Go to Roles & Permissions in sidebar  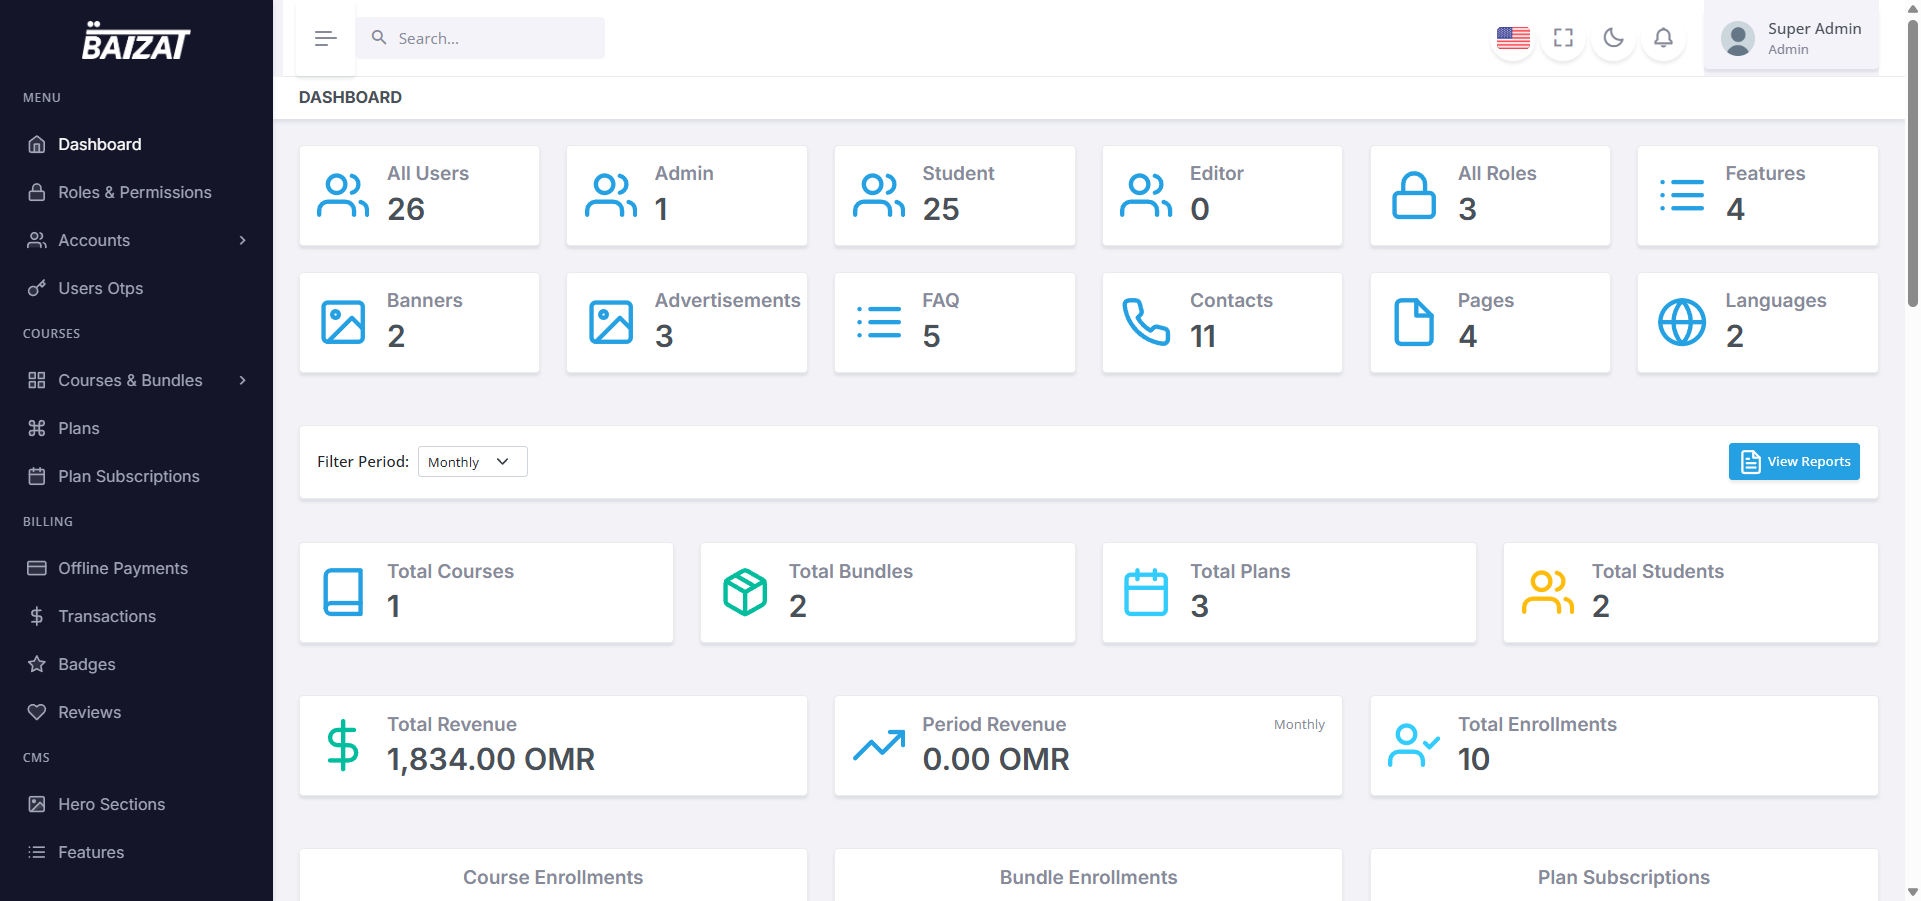tap(134, 192)
